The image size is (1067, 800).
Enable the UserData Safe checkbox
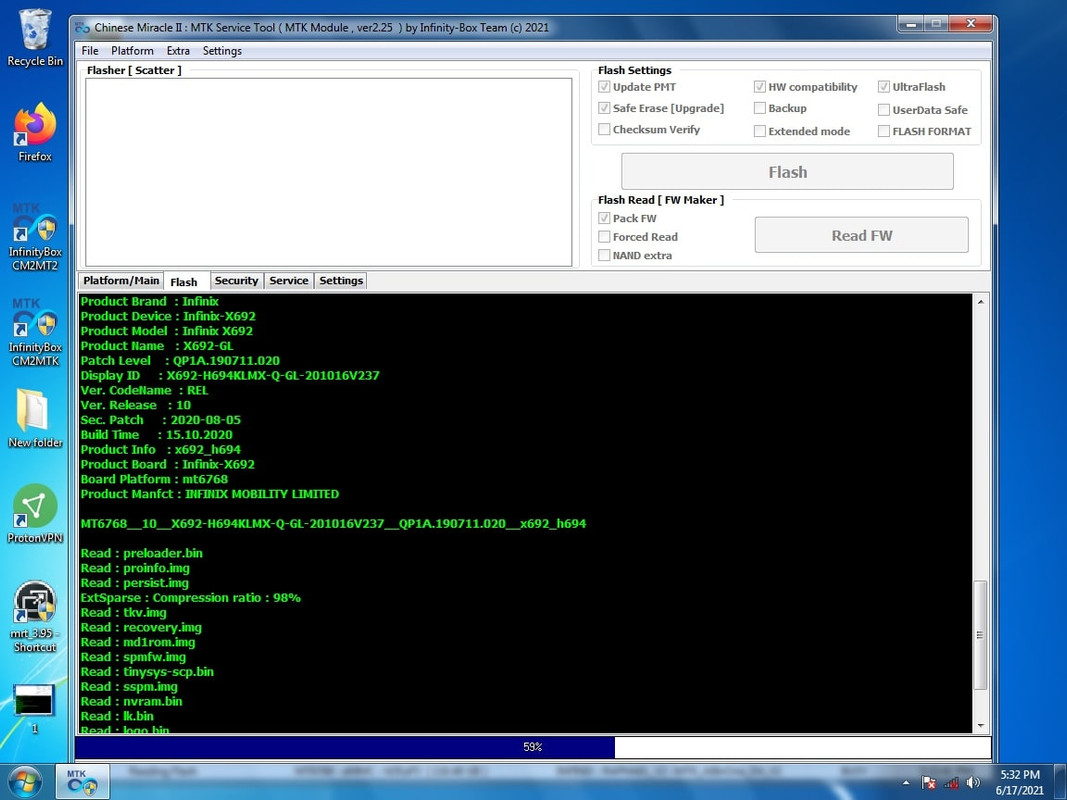point(884,110)
